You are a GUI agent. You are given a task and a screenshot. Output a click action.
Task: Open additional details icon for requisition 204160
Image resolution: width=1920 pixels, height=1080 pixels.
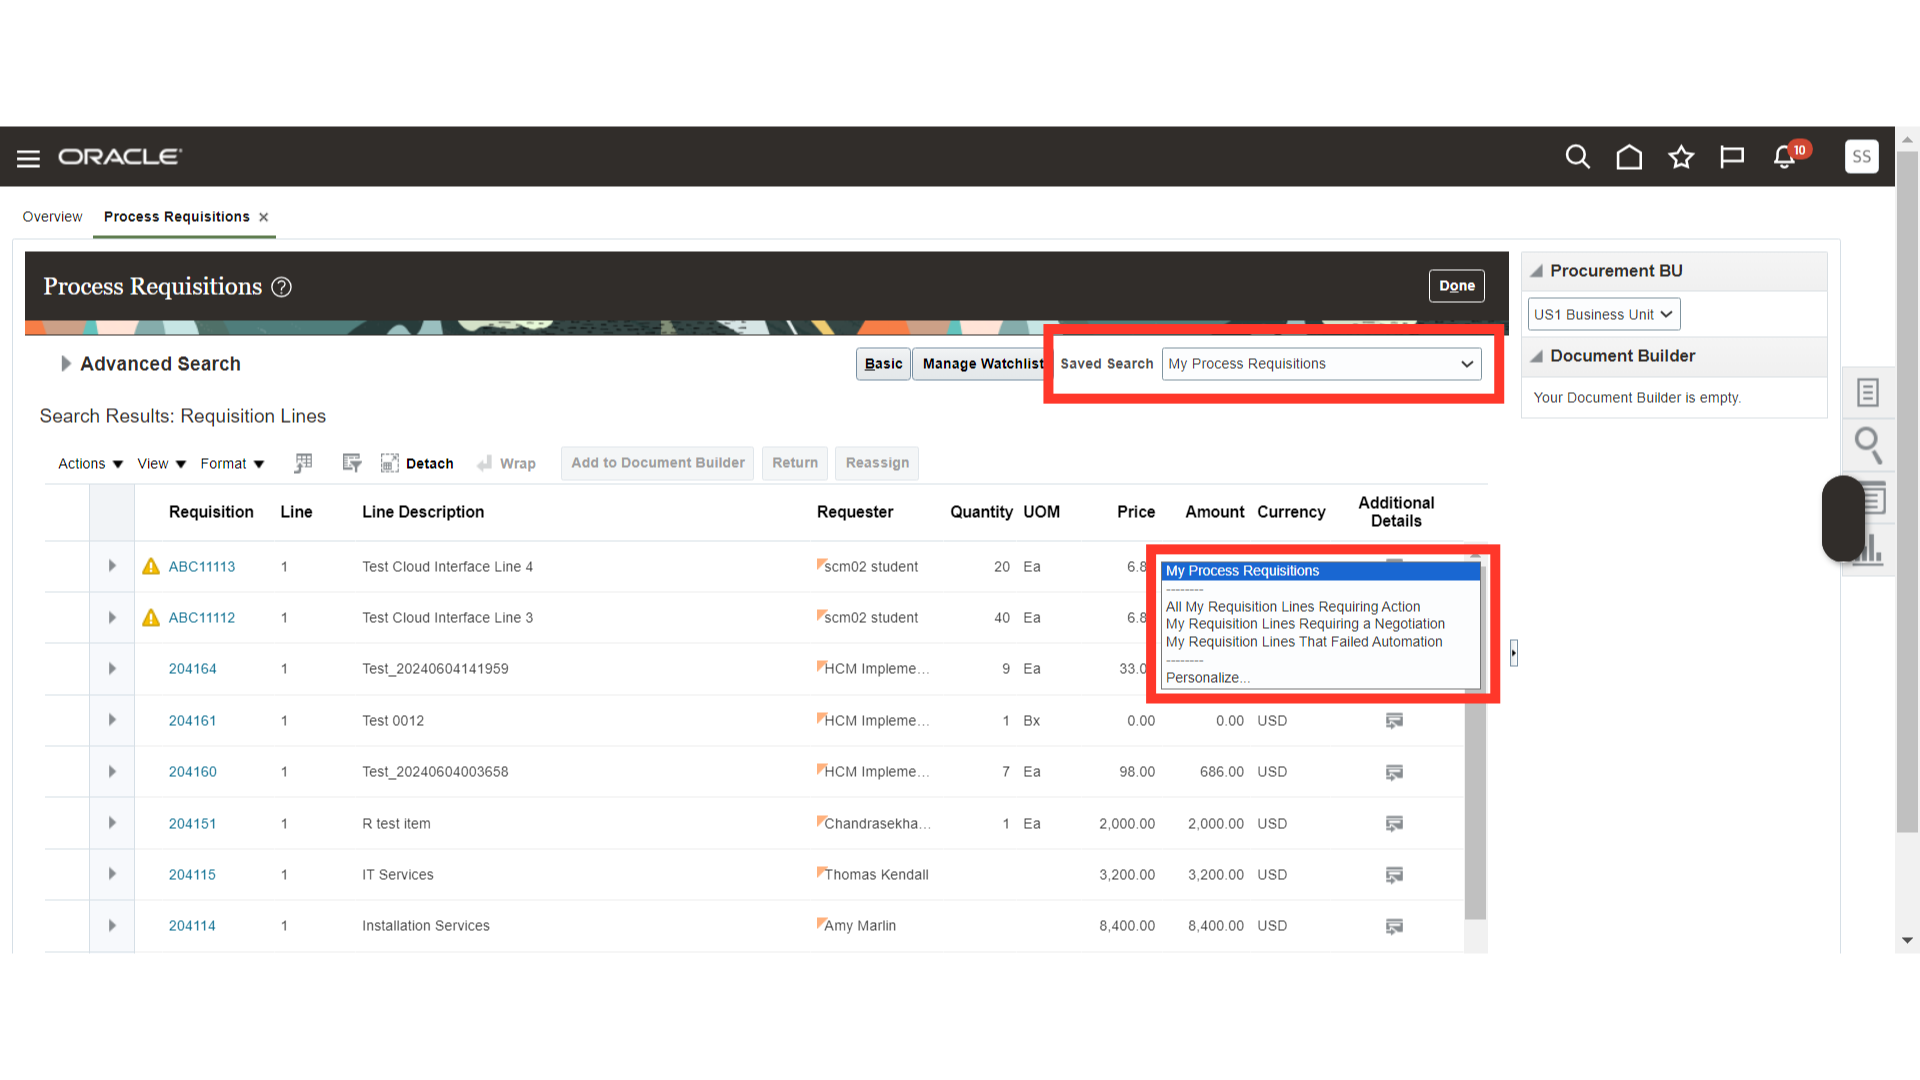[x=1394, y=772]
